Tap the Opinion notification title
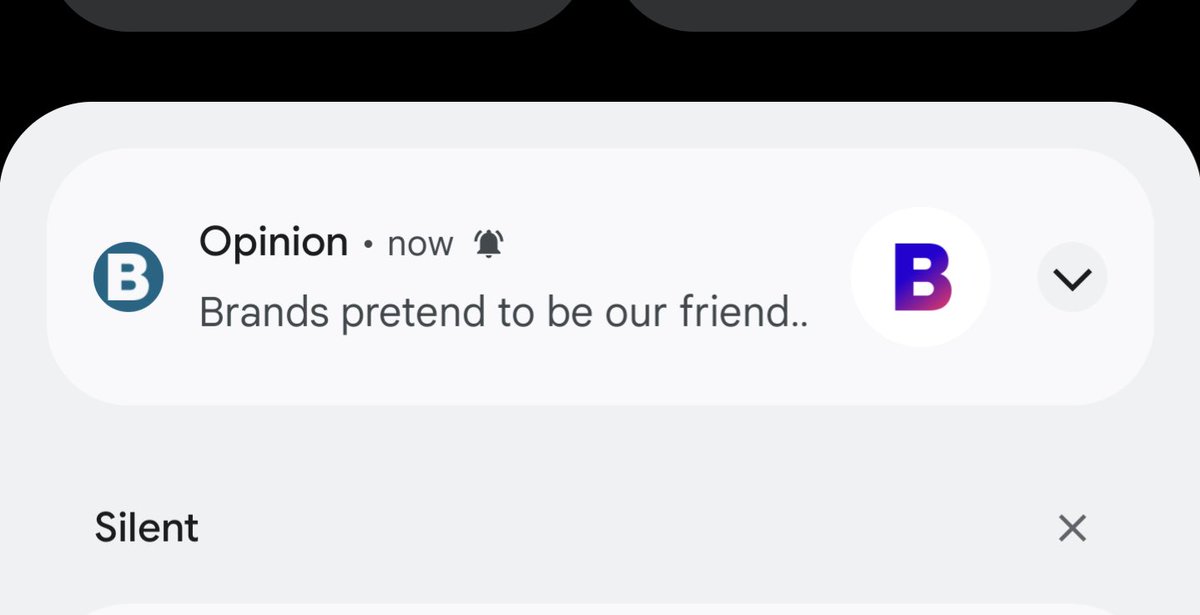Screen dimensions: 1200x615 (273, 242)
